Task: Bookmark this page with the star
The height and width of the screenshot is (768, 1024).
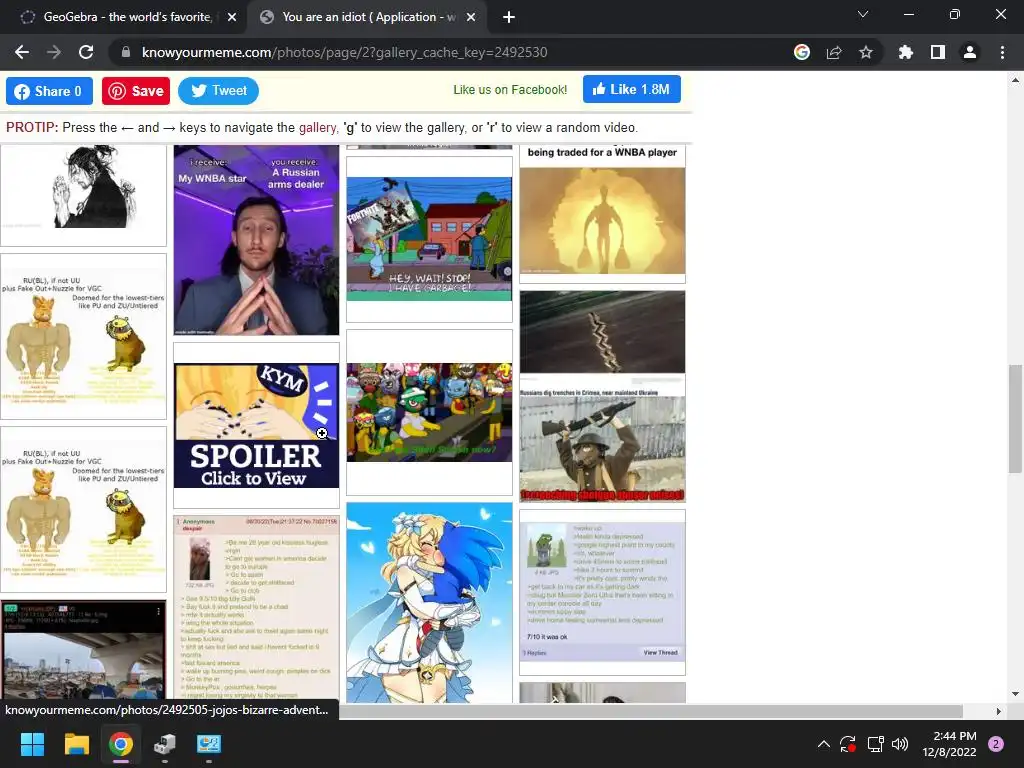Action: click(x=866, y=52)
